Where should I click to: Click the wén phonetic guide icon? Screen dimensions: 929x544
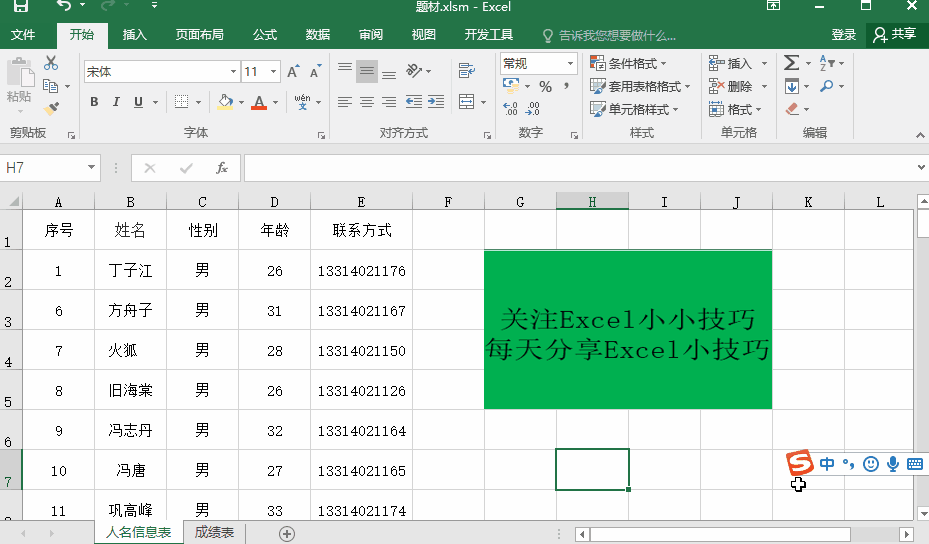[302, 102]
